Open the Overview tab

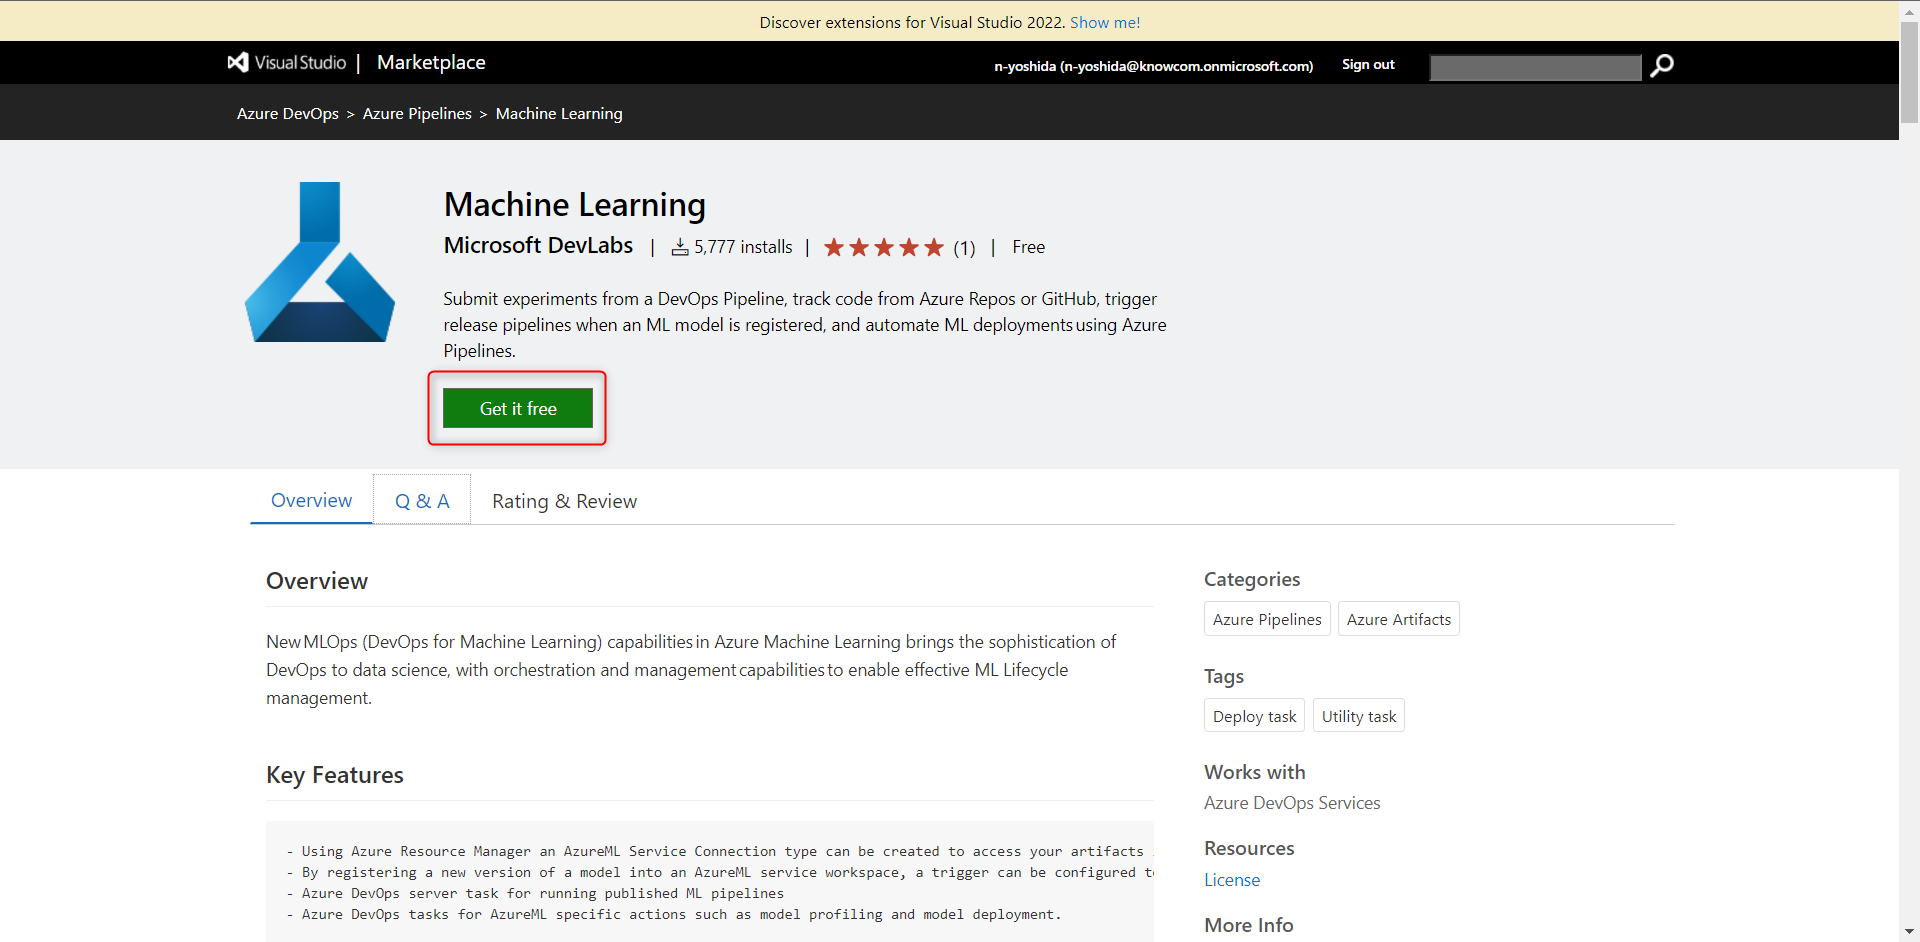(x=311, y=500)
